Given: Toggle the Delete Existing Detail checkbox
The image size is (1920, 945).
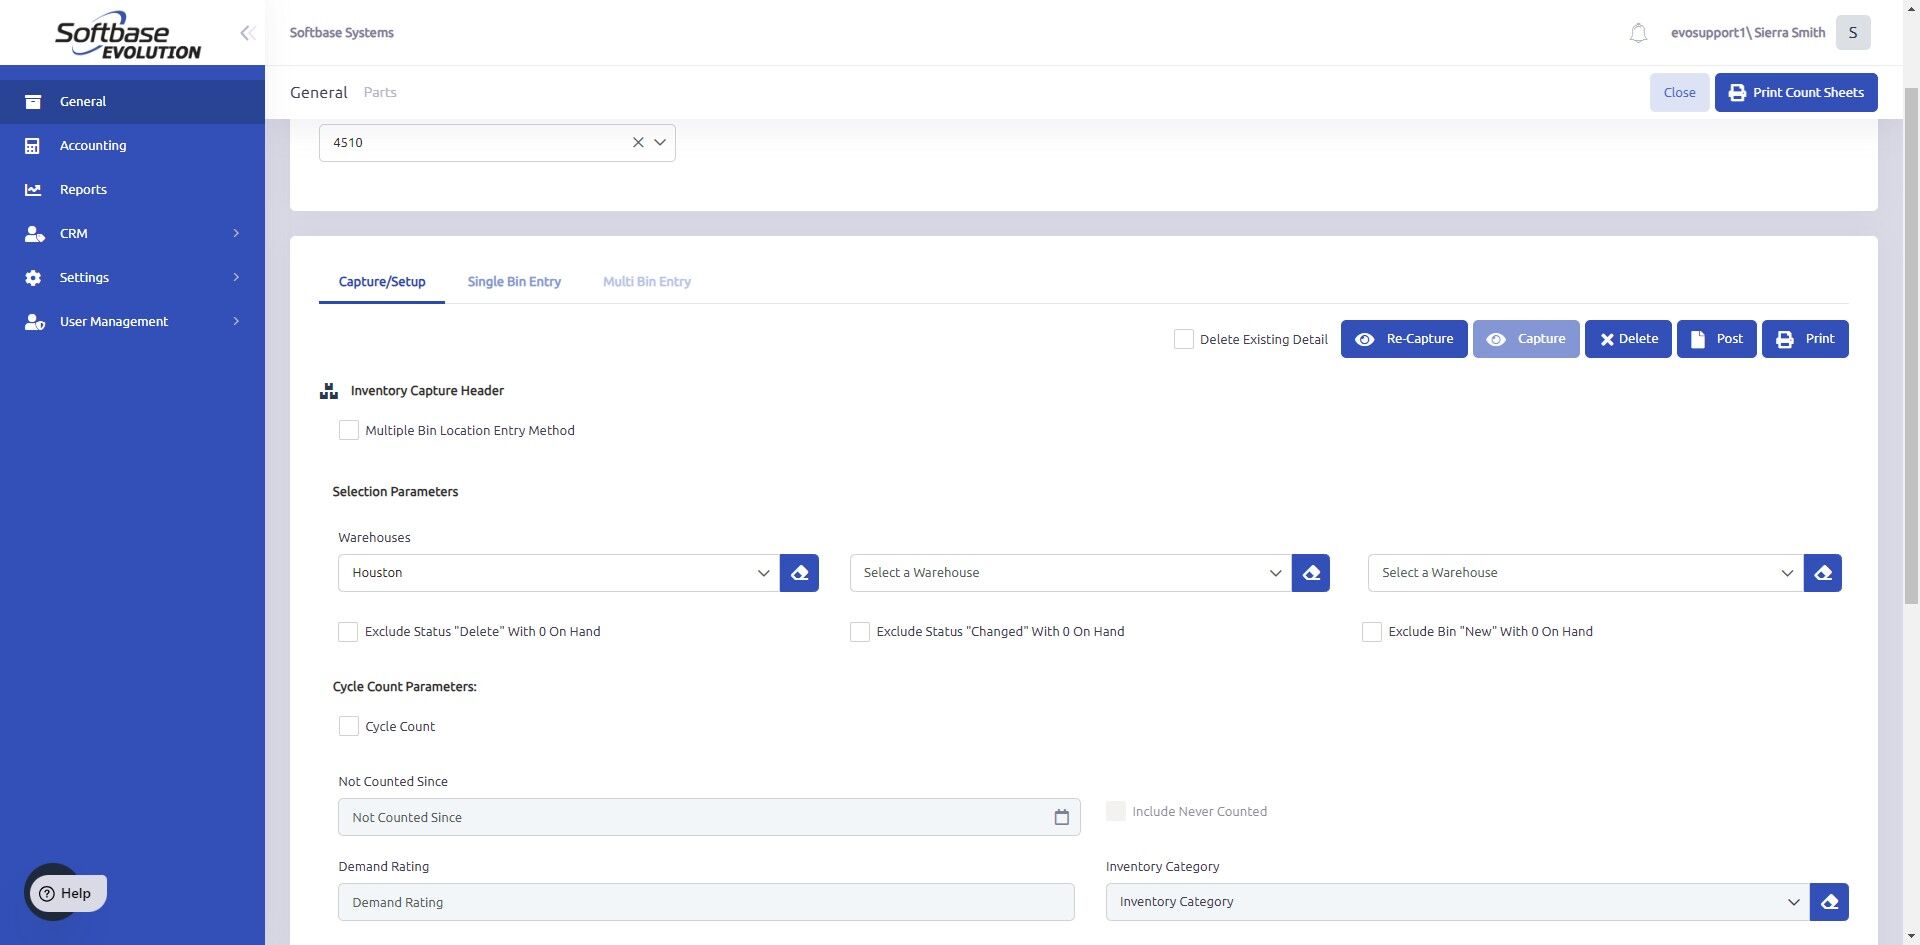Looking at the screenshot, I should pyautogui.click(x=1184, y=339).
